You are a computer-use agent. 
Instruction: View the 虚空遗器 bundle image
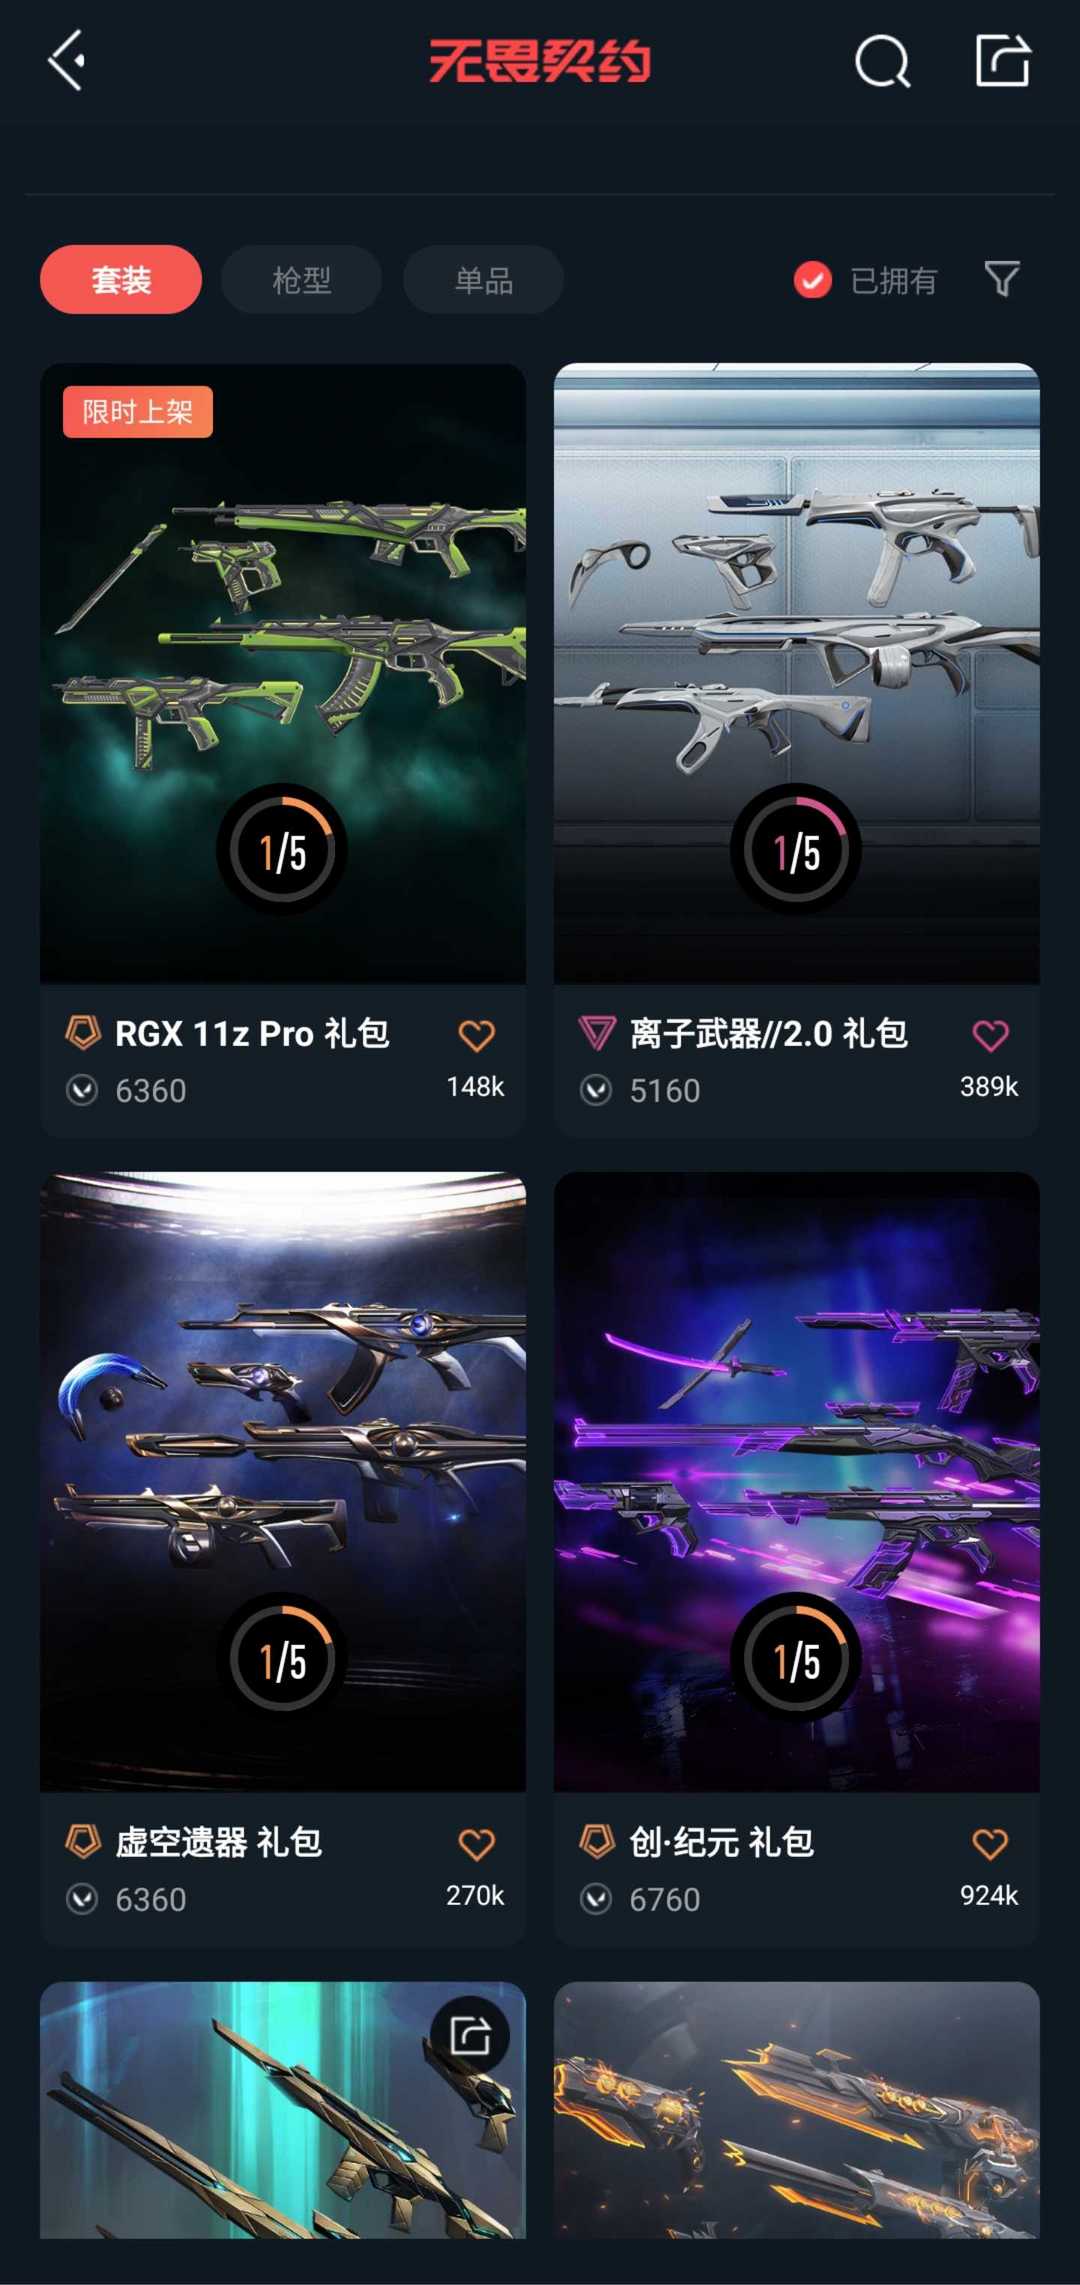(x=283, y=1482)
